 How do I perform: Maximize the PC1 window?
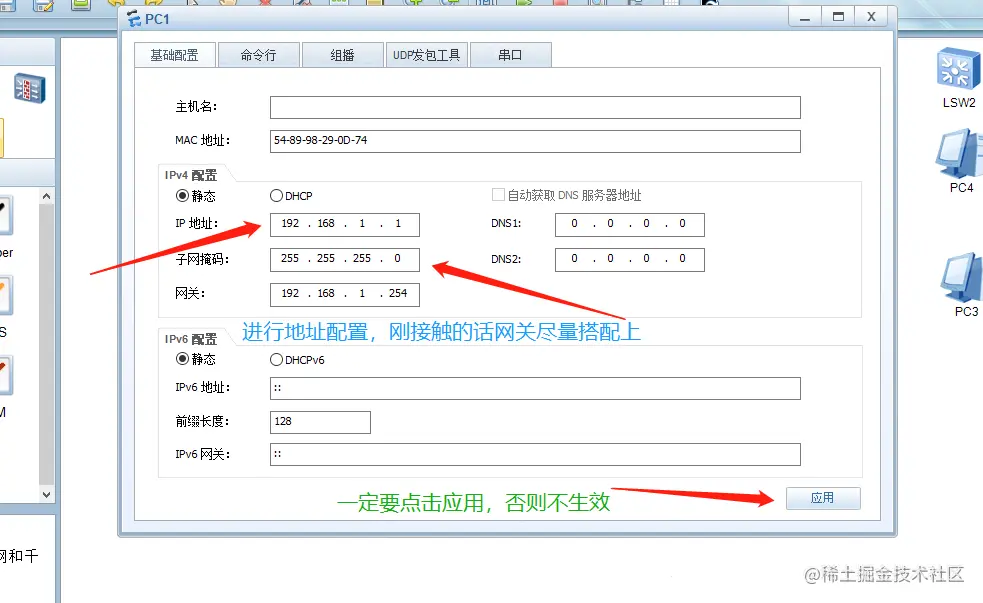coord(838,18)
